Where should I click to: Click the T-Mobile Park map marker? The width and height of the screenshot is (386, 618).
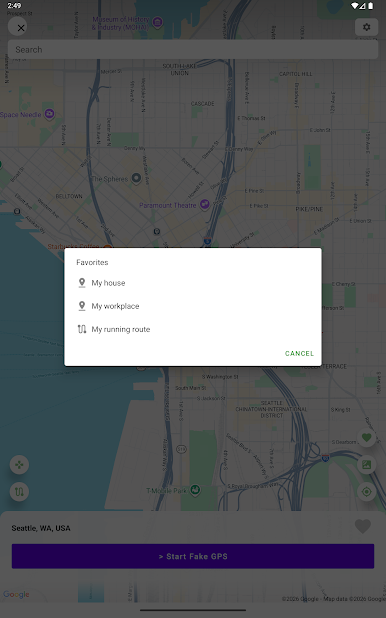coord(195,490)
